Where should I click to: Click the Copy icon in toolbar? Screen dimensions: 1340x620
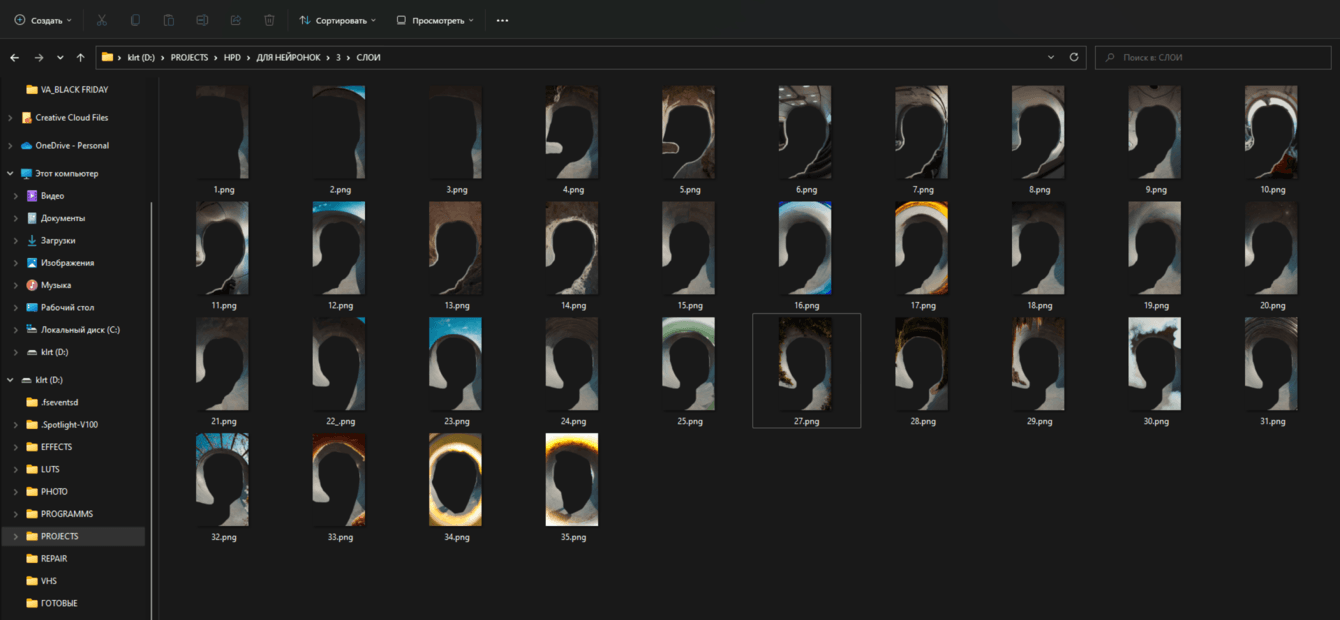coord(135,20)
